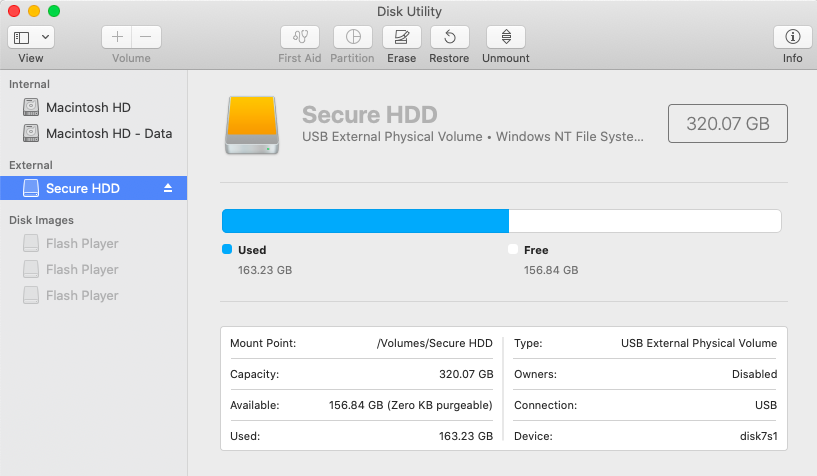817x476 pixels.
Task: Eject Secure HDD with eject icon
Action: pos(168,188)
